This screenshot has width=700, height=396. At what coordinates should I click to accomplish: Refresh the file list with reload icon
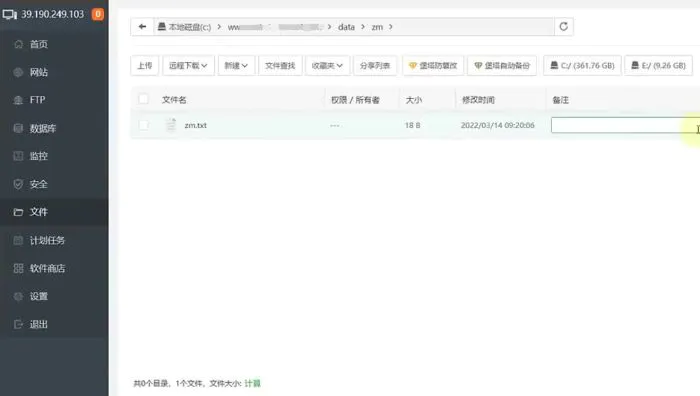tap(563, 27)
